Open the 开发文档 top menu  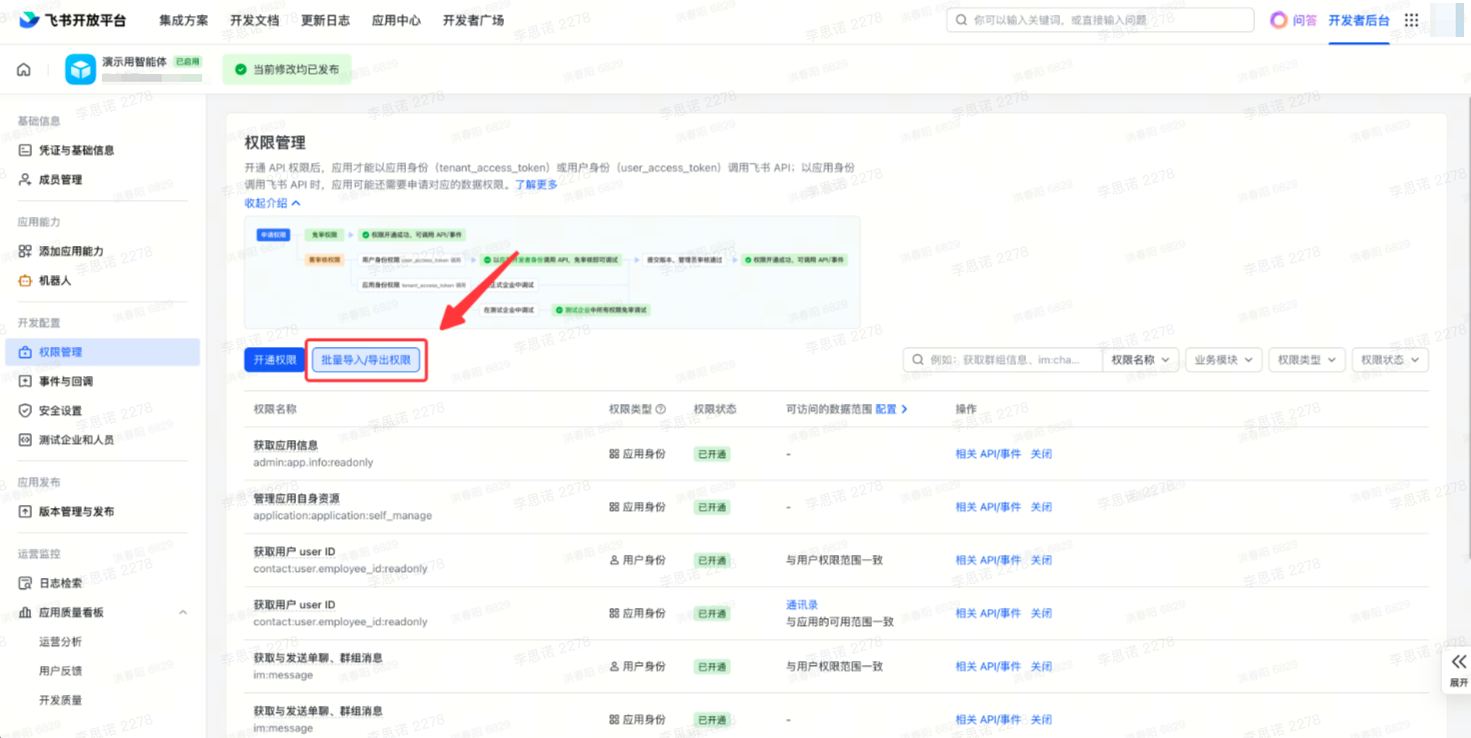[x=255, y=20]
